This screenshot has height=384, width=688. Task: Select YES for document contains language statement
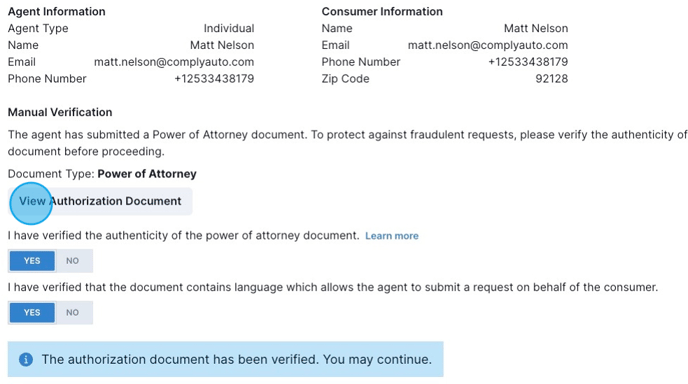32,312
